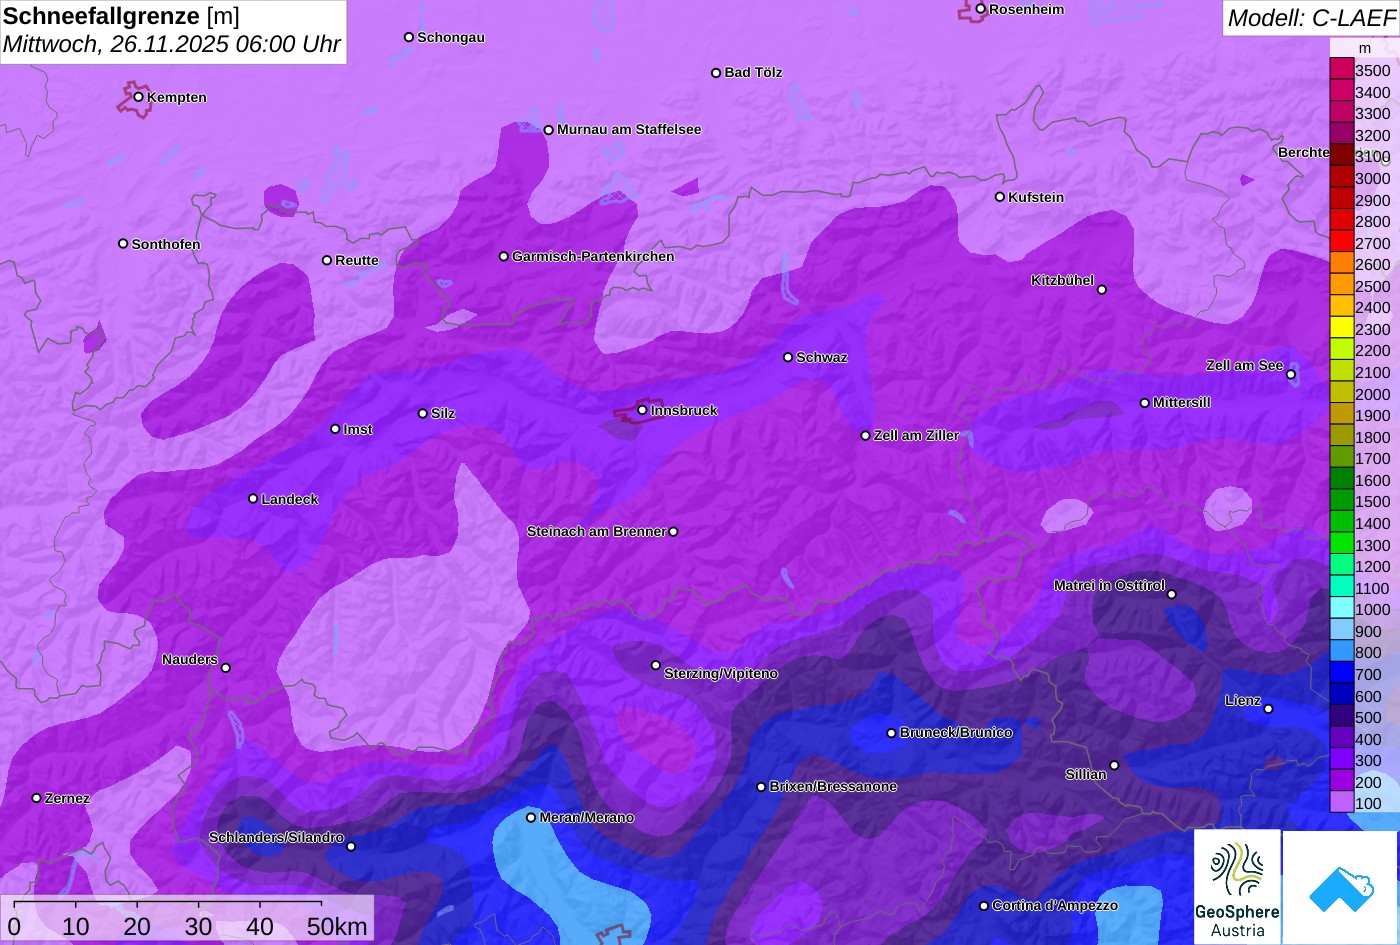Click the Schwaz marker dot
The height and width of the screenshot is (945, 1400).
pyautogui.click(x=788, y=357)
